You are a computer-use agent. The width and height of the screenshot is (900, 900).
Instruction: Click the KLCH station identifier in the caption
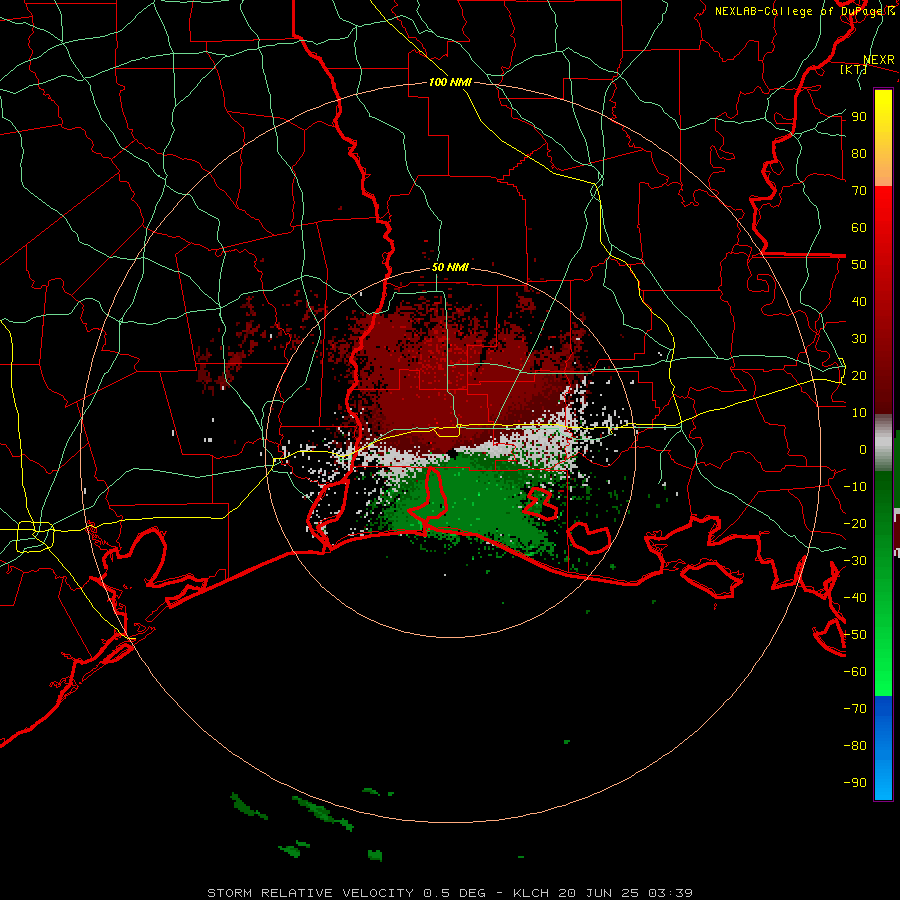point(531,893)
